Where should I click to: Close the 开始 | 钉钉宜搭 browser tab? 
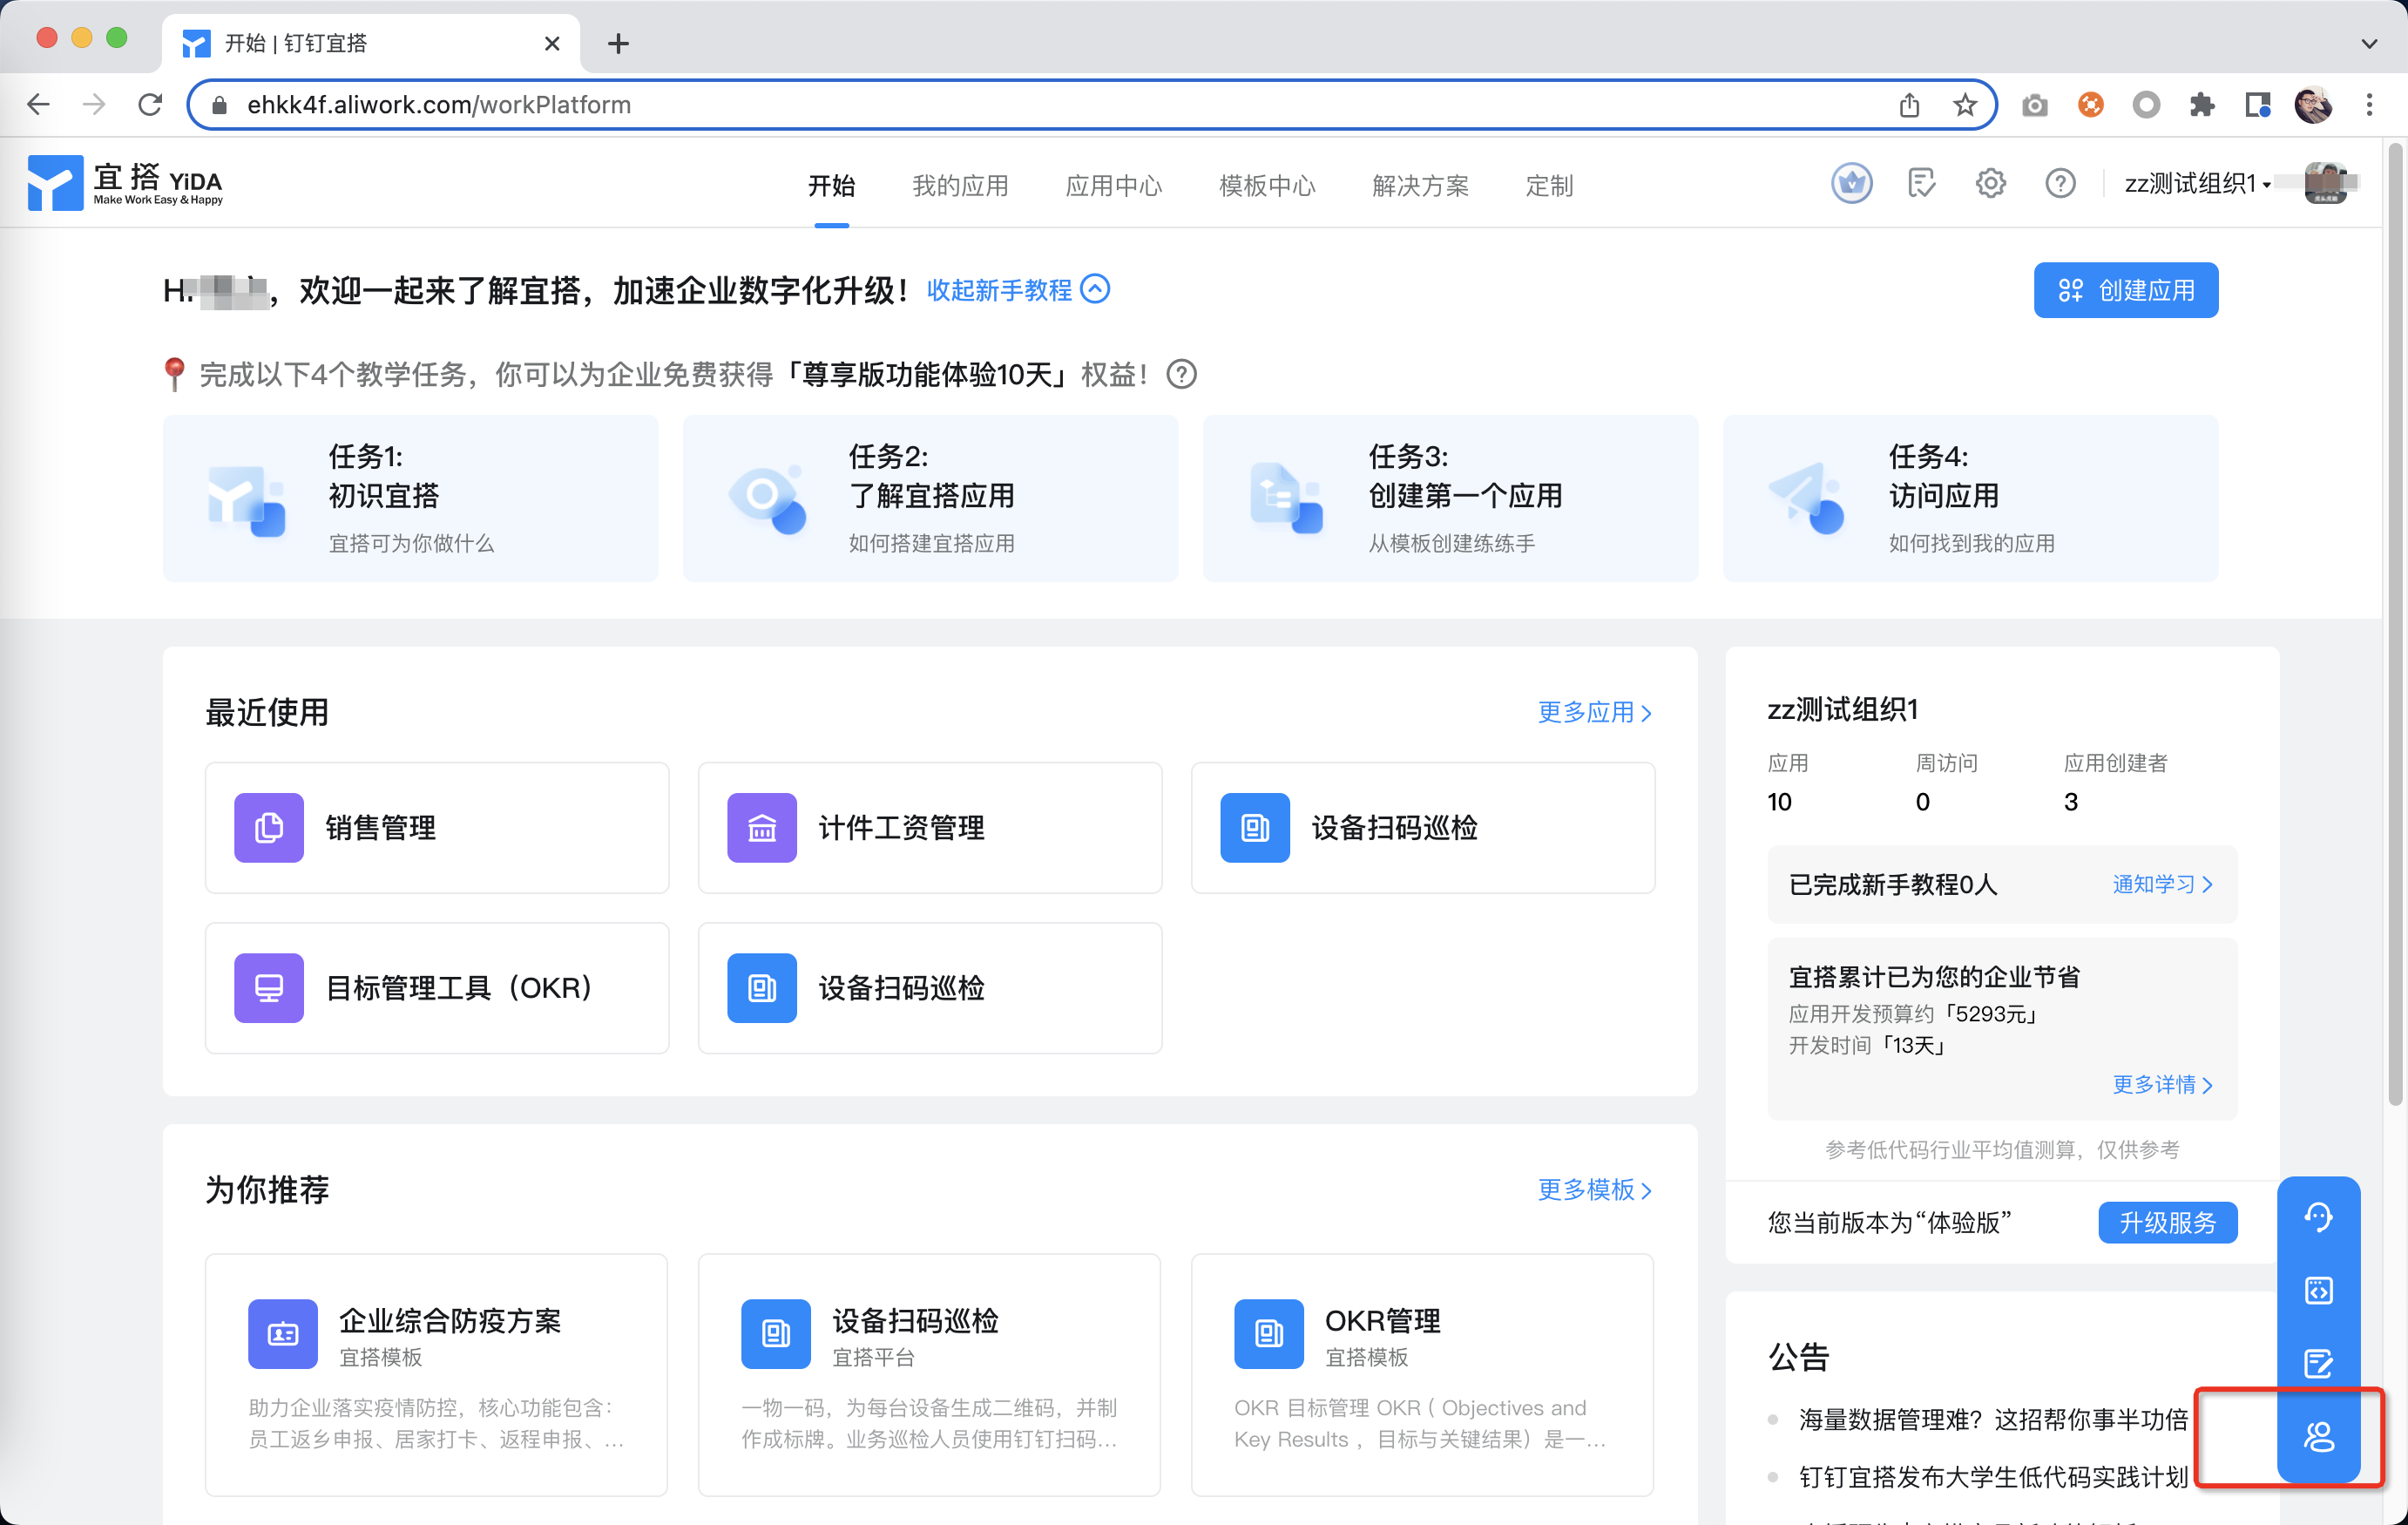551,43
